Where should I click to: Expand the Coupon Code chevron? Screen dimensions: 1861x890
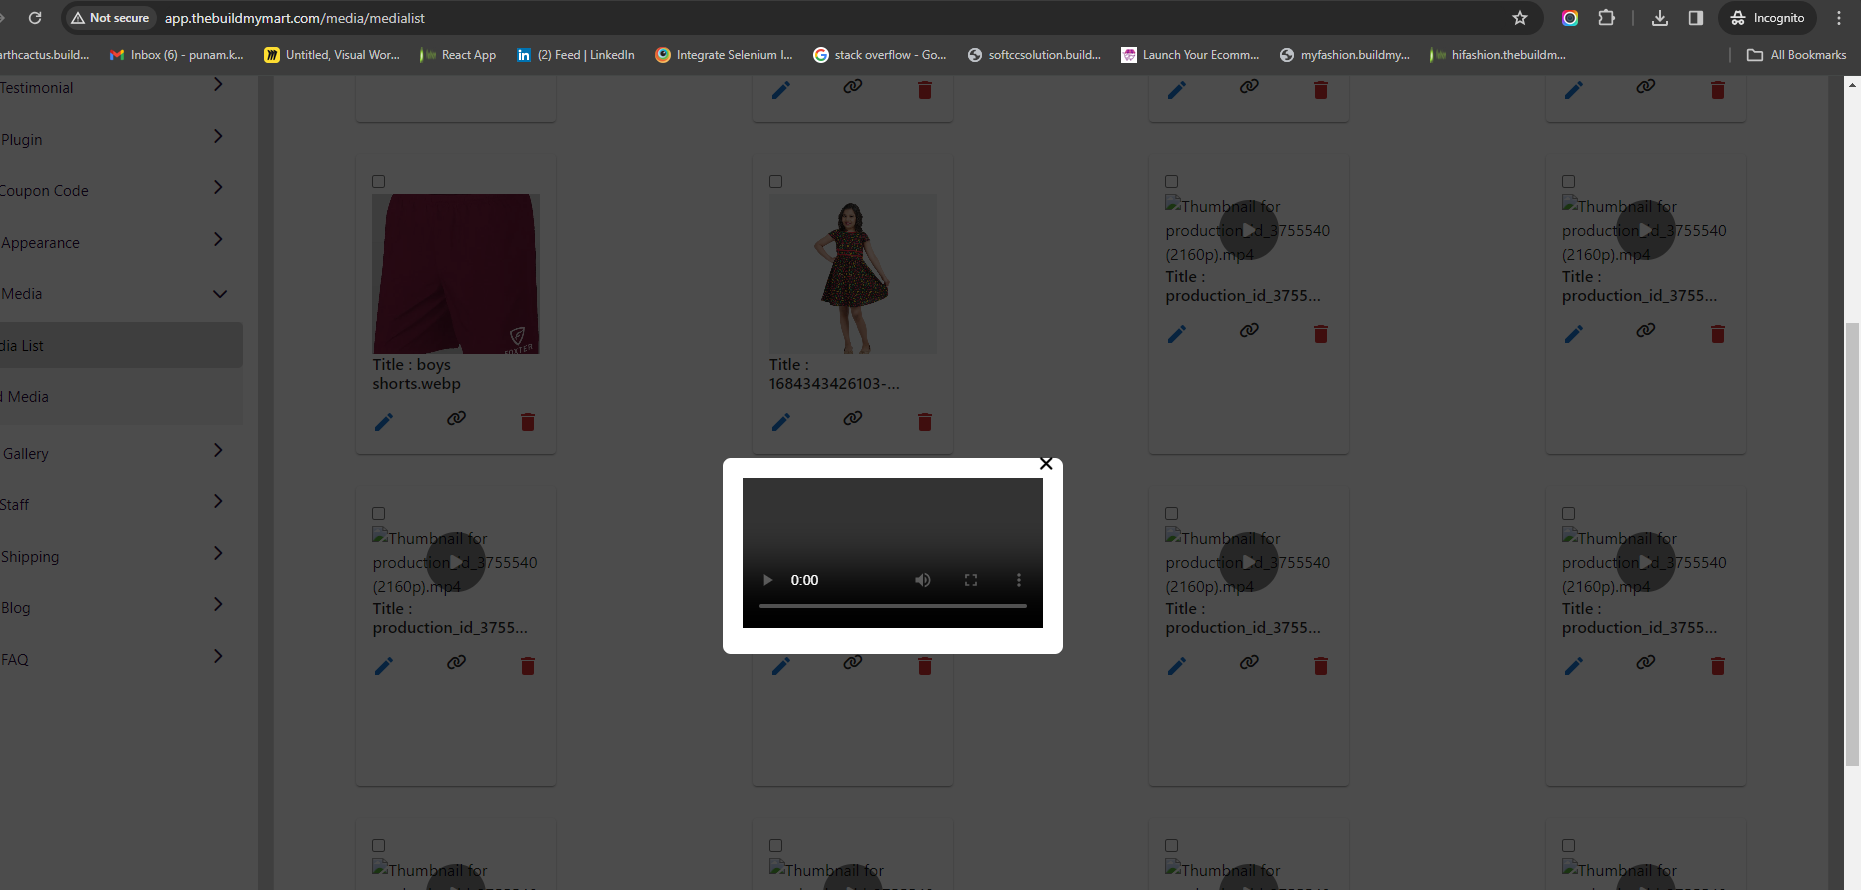(x=218, y=187)
